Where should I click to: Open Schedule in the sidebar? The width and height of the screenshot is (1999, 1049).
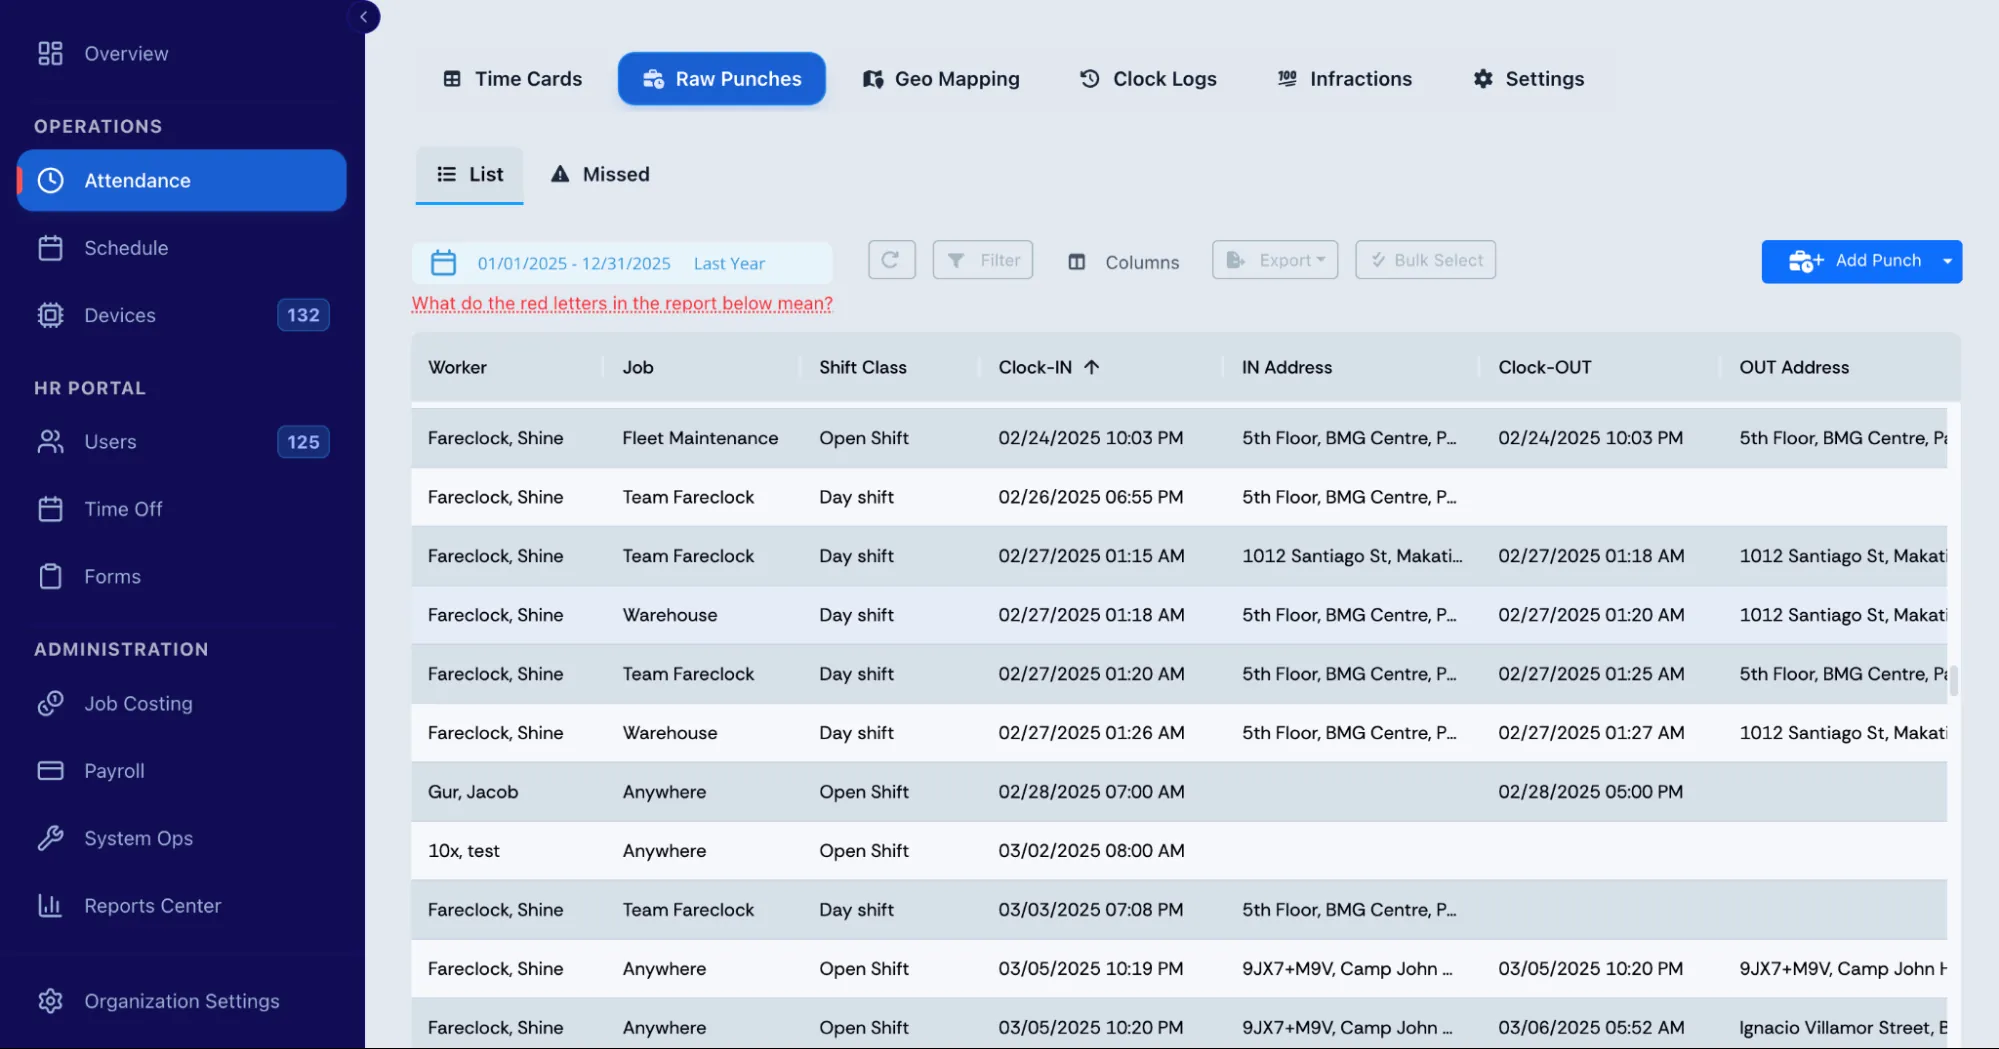(x=182, y=248)
